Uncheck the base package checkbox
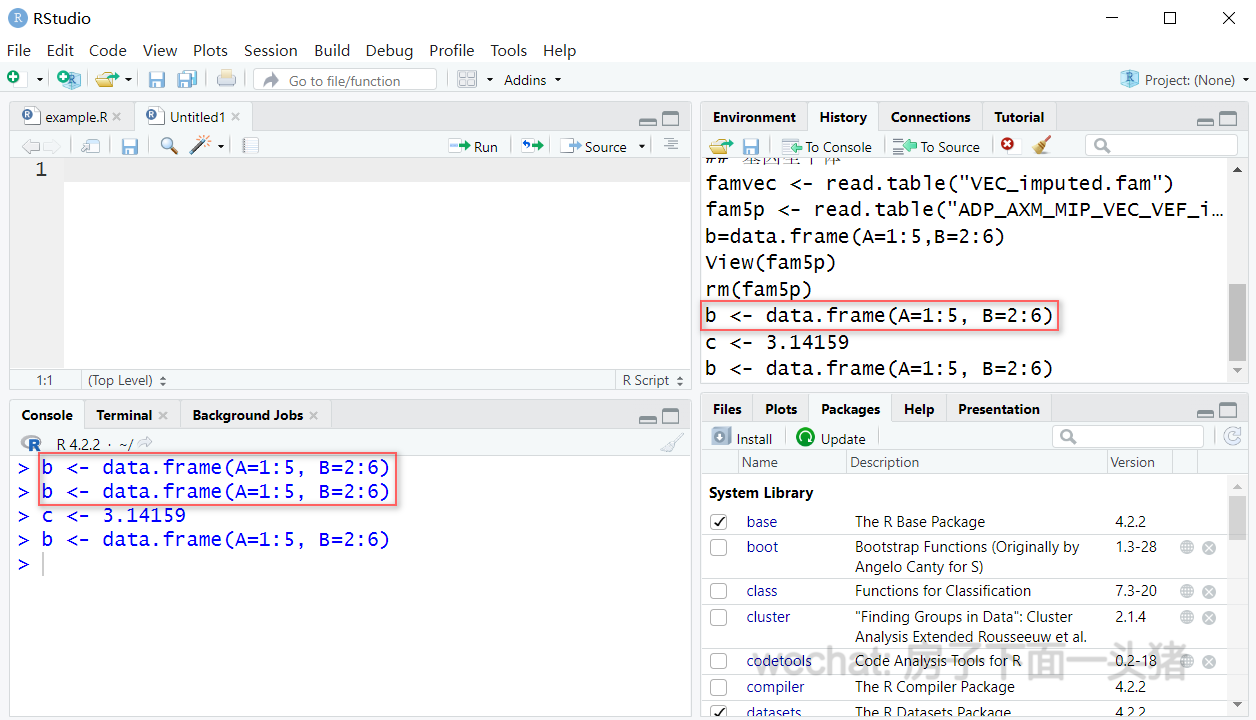Image resolution: width=1256 pixels, height=720 pixels. 718,521
